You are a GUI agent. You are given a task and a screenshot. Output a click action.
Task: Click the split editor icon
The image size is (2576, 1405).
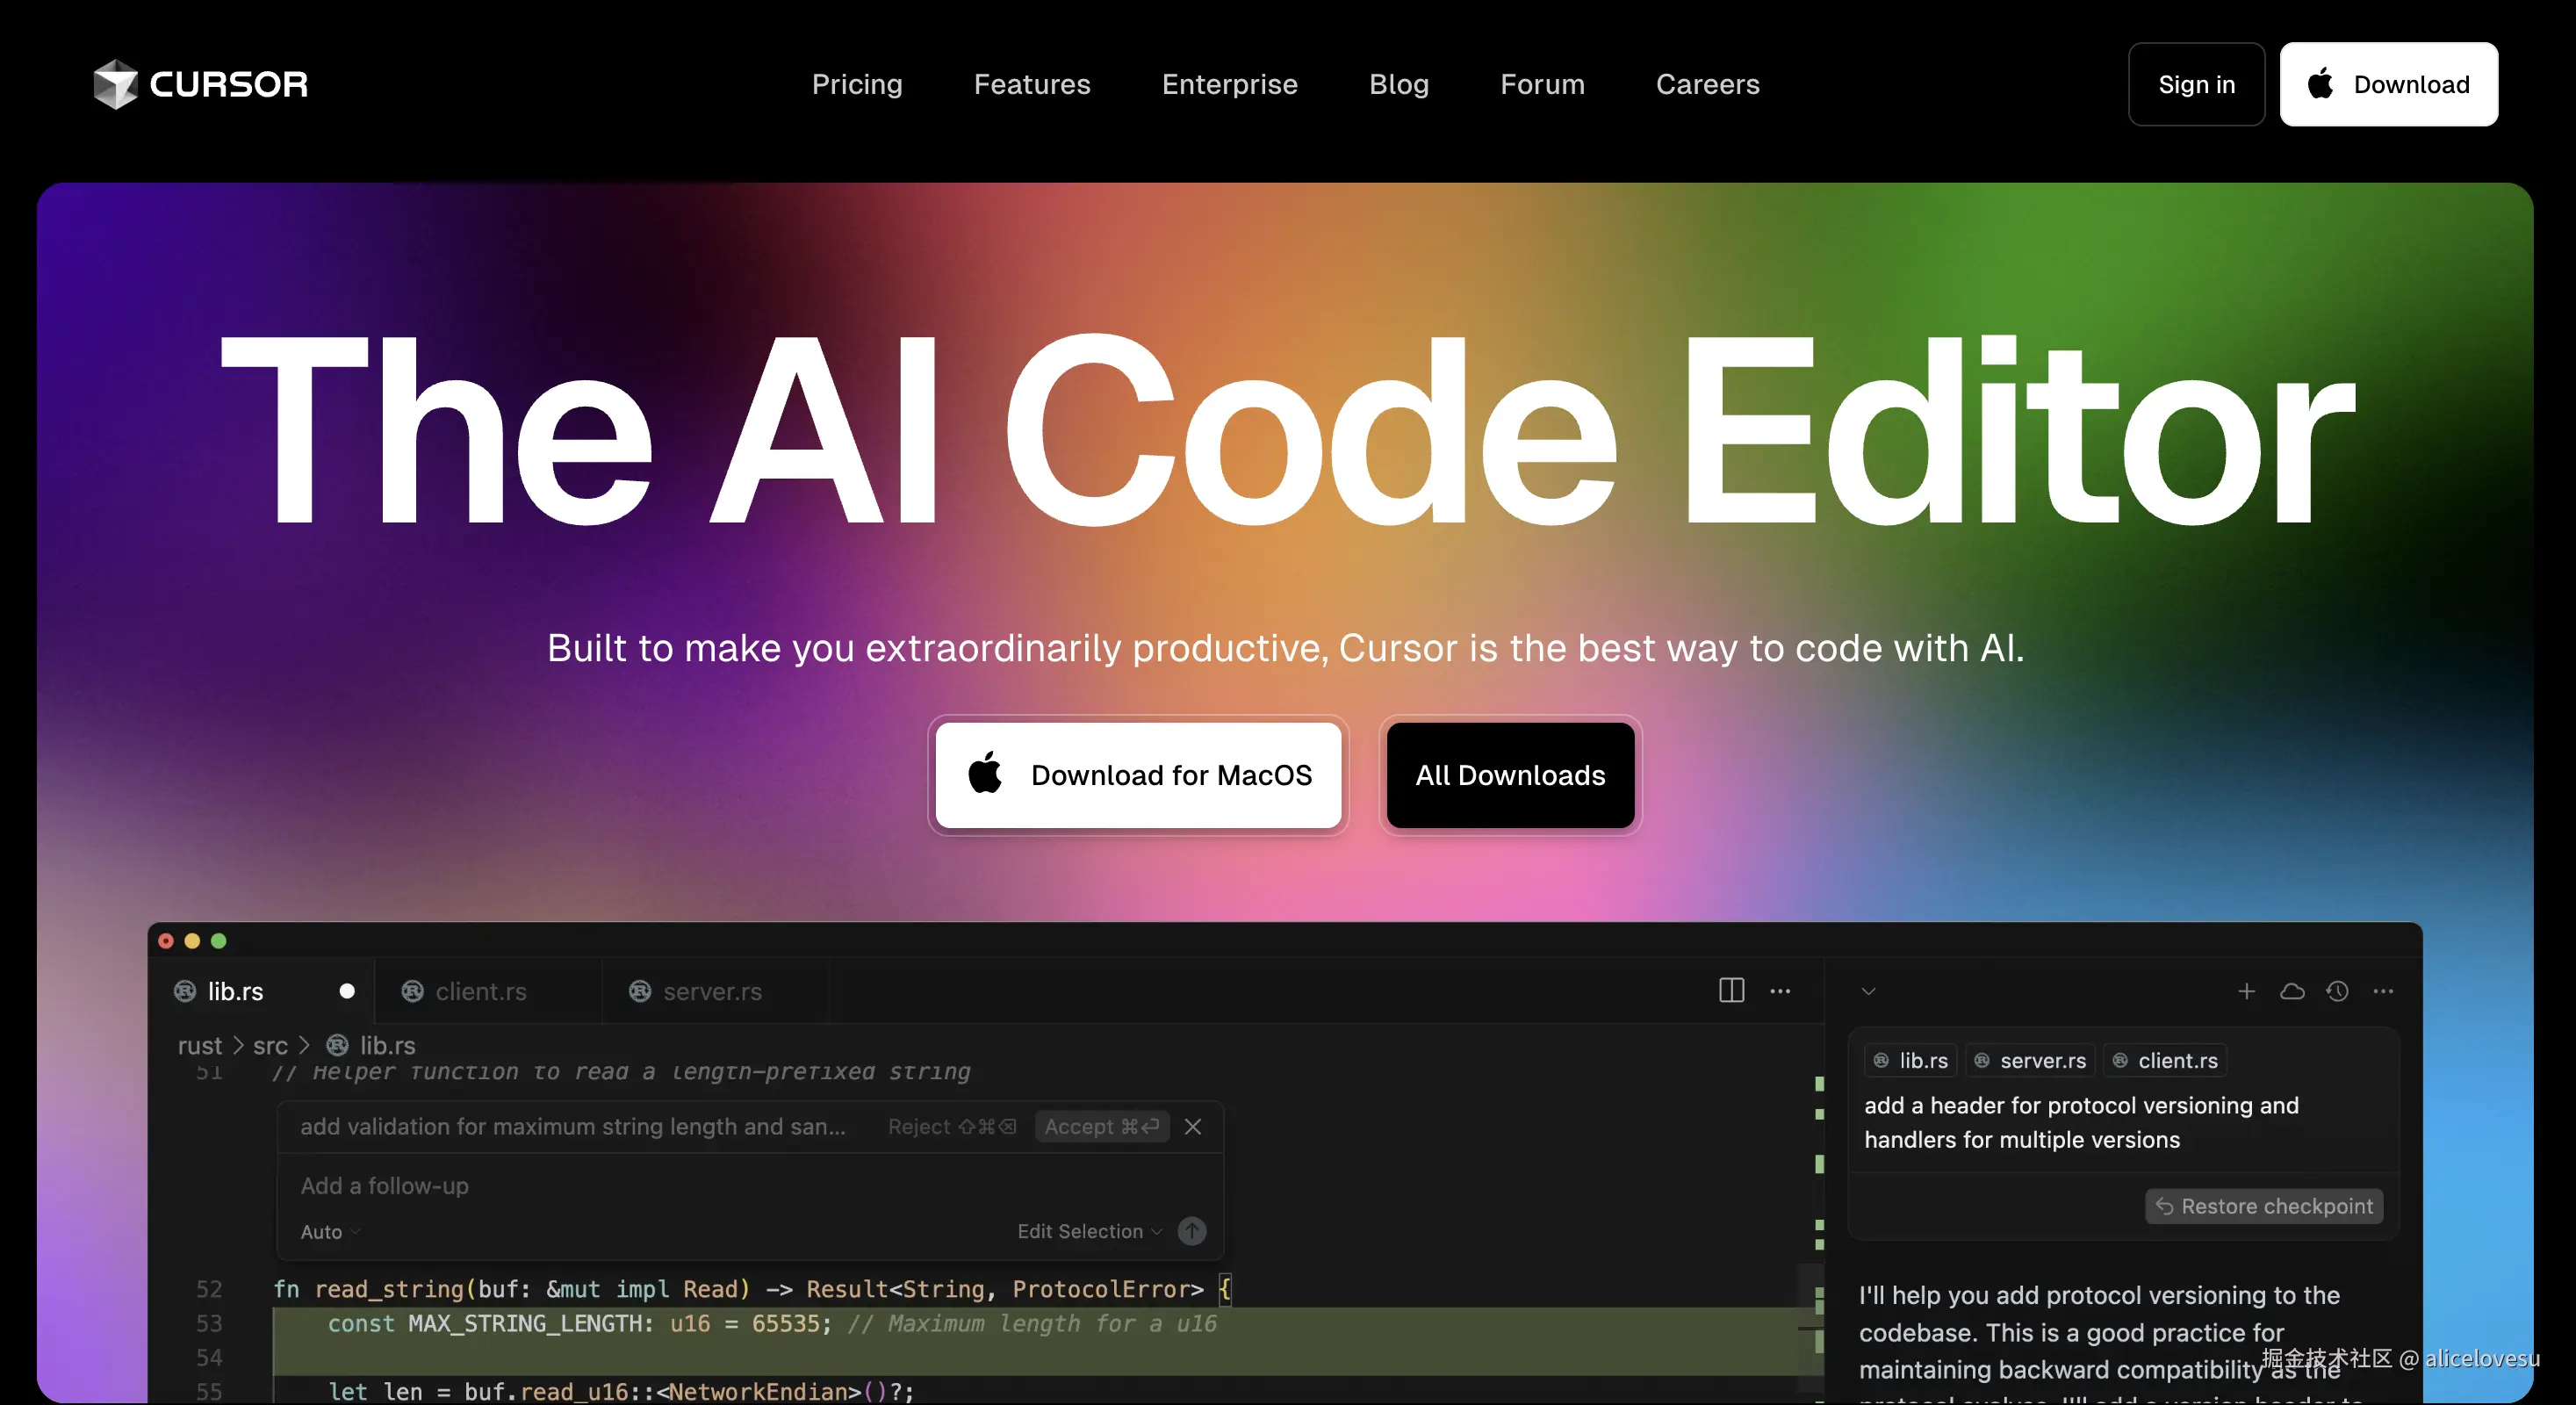click(x=1731, y=990)
